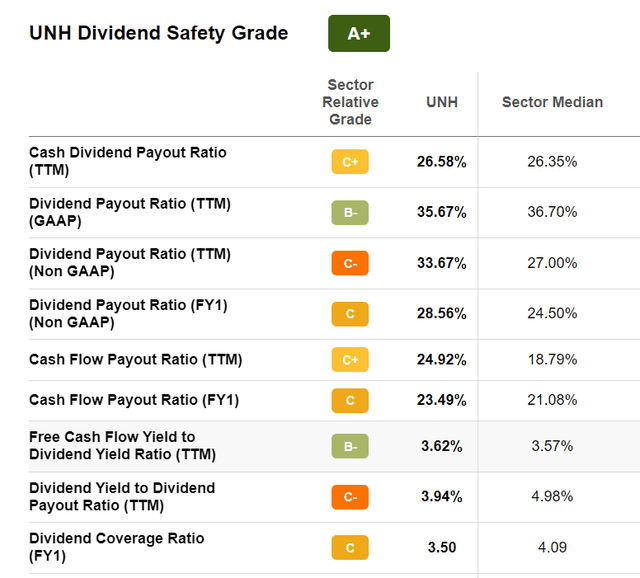Click the A+ Dividend Safety grade badge
Viewport: 640px width, 578px height.
pos(358,33)
